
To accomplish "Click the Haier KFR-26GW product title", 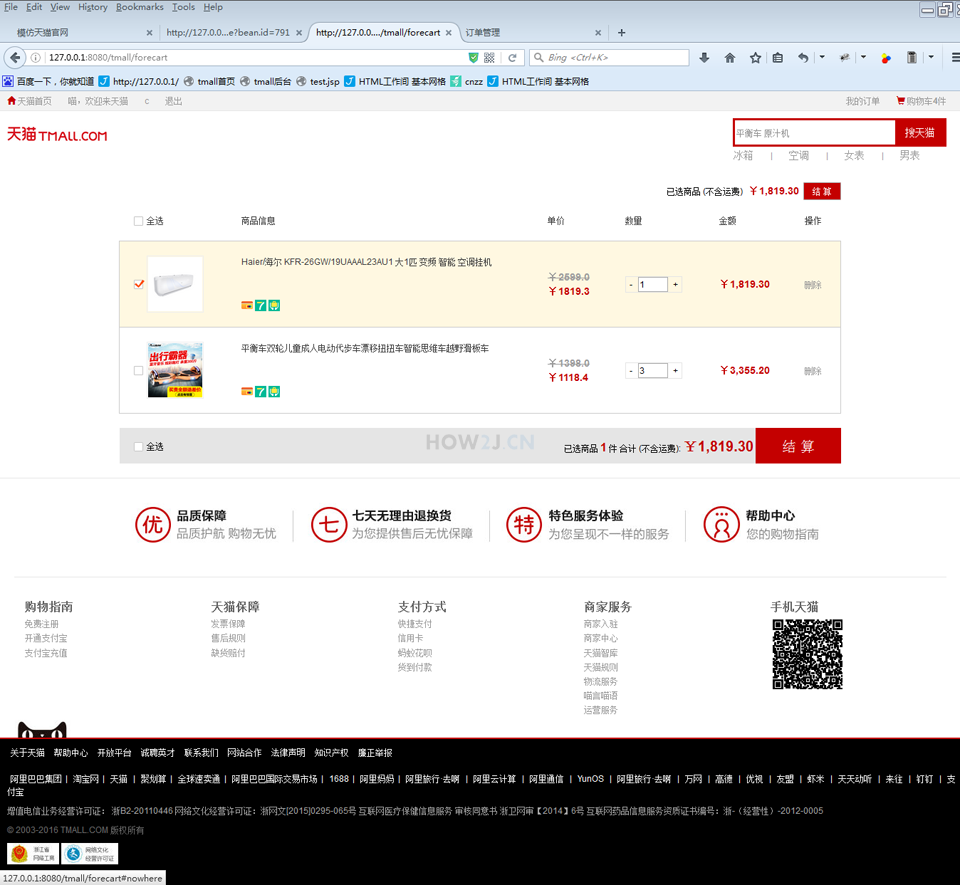I will coord(366,262).
